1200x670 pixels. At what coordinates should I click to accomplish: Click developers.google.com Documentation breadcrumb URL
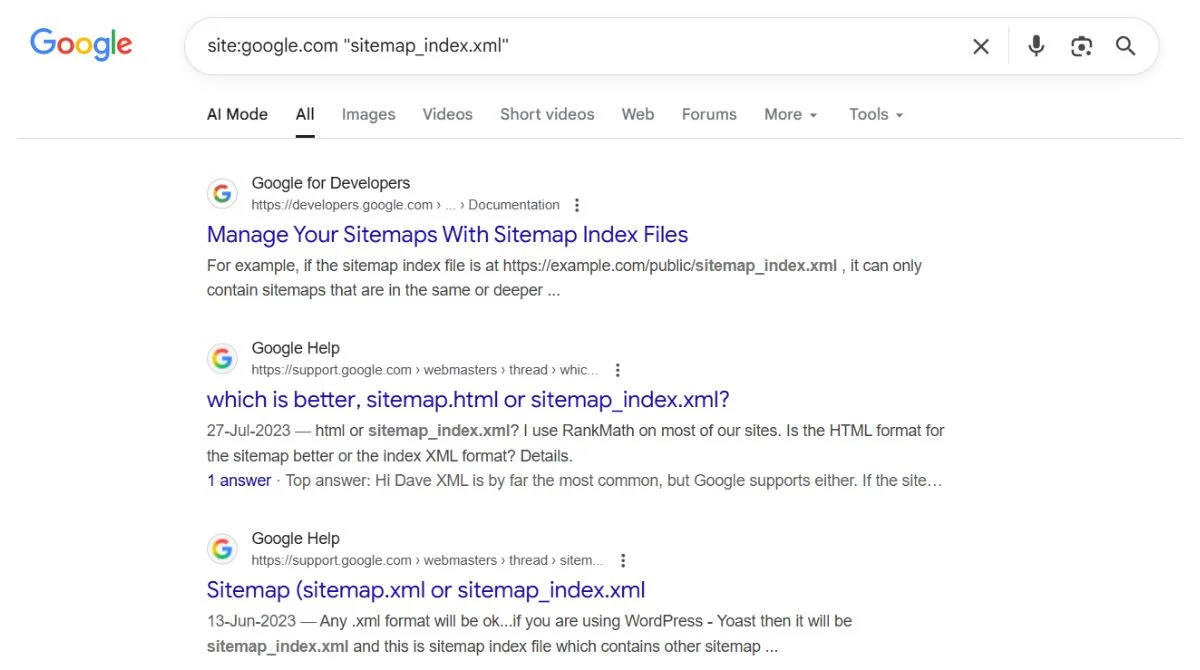click(x=405, y=205)
